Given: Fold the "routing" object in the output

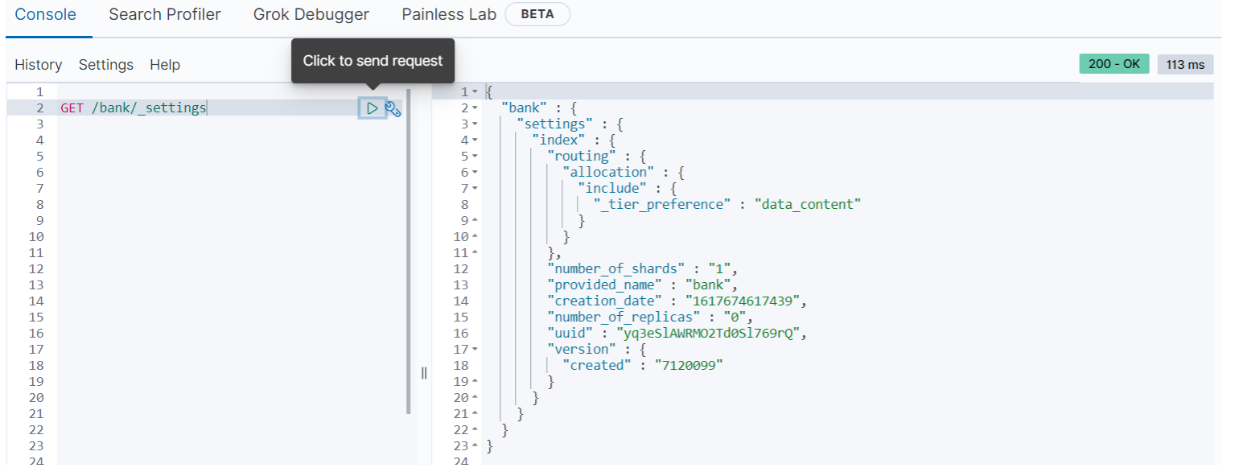Looking at the screenshot, I should [475, 156].
